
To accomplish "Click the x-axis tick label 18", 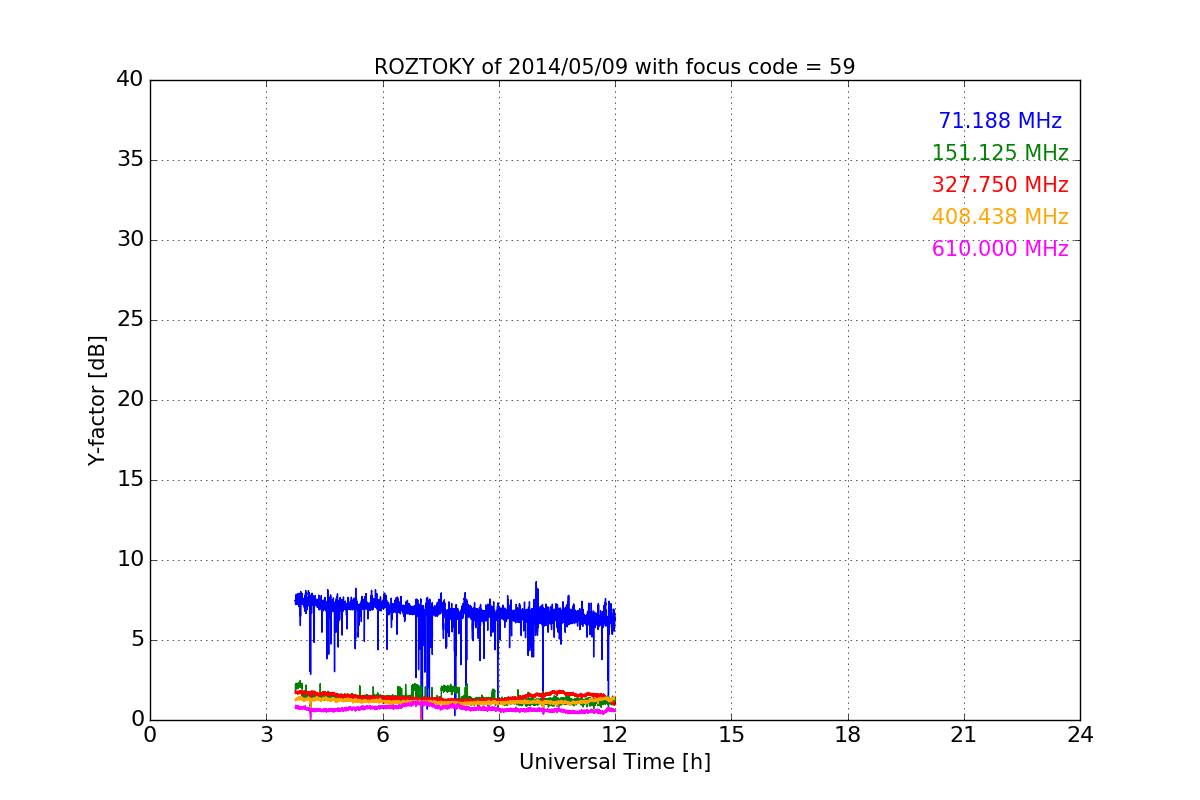I will click(848, 735).
